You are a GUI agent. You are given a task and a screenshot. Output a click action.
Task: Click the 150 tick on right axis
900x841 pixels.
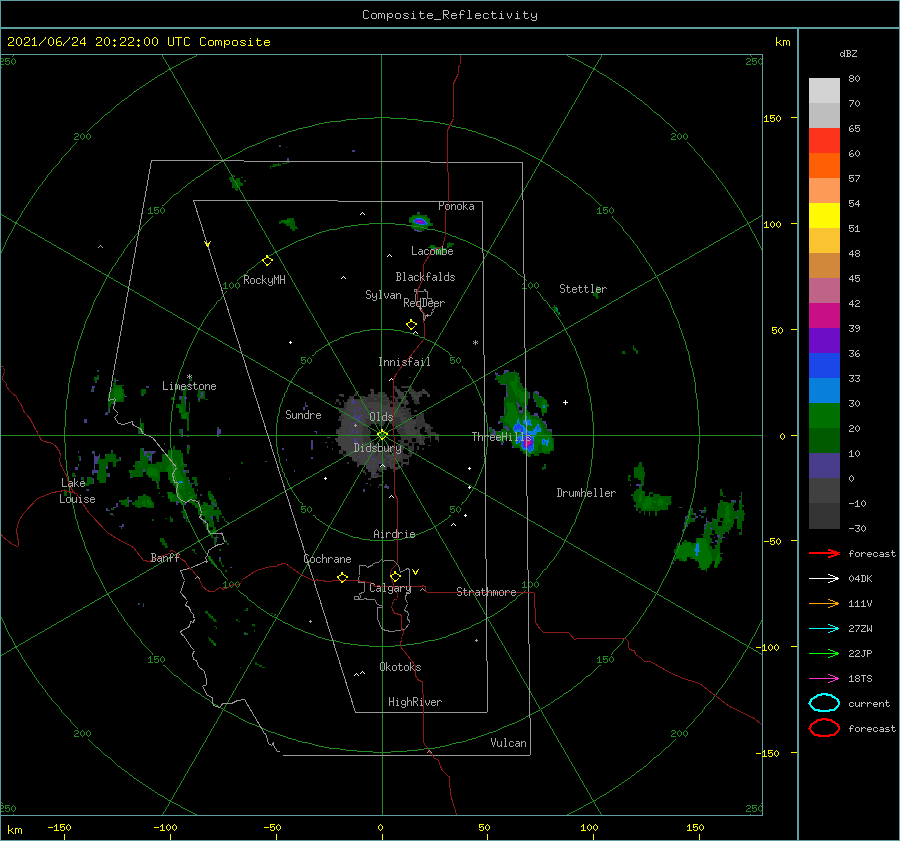click(x=772, y=118)
